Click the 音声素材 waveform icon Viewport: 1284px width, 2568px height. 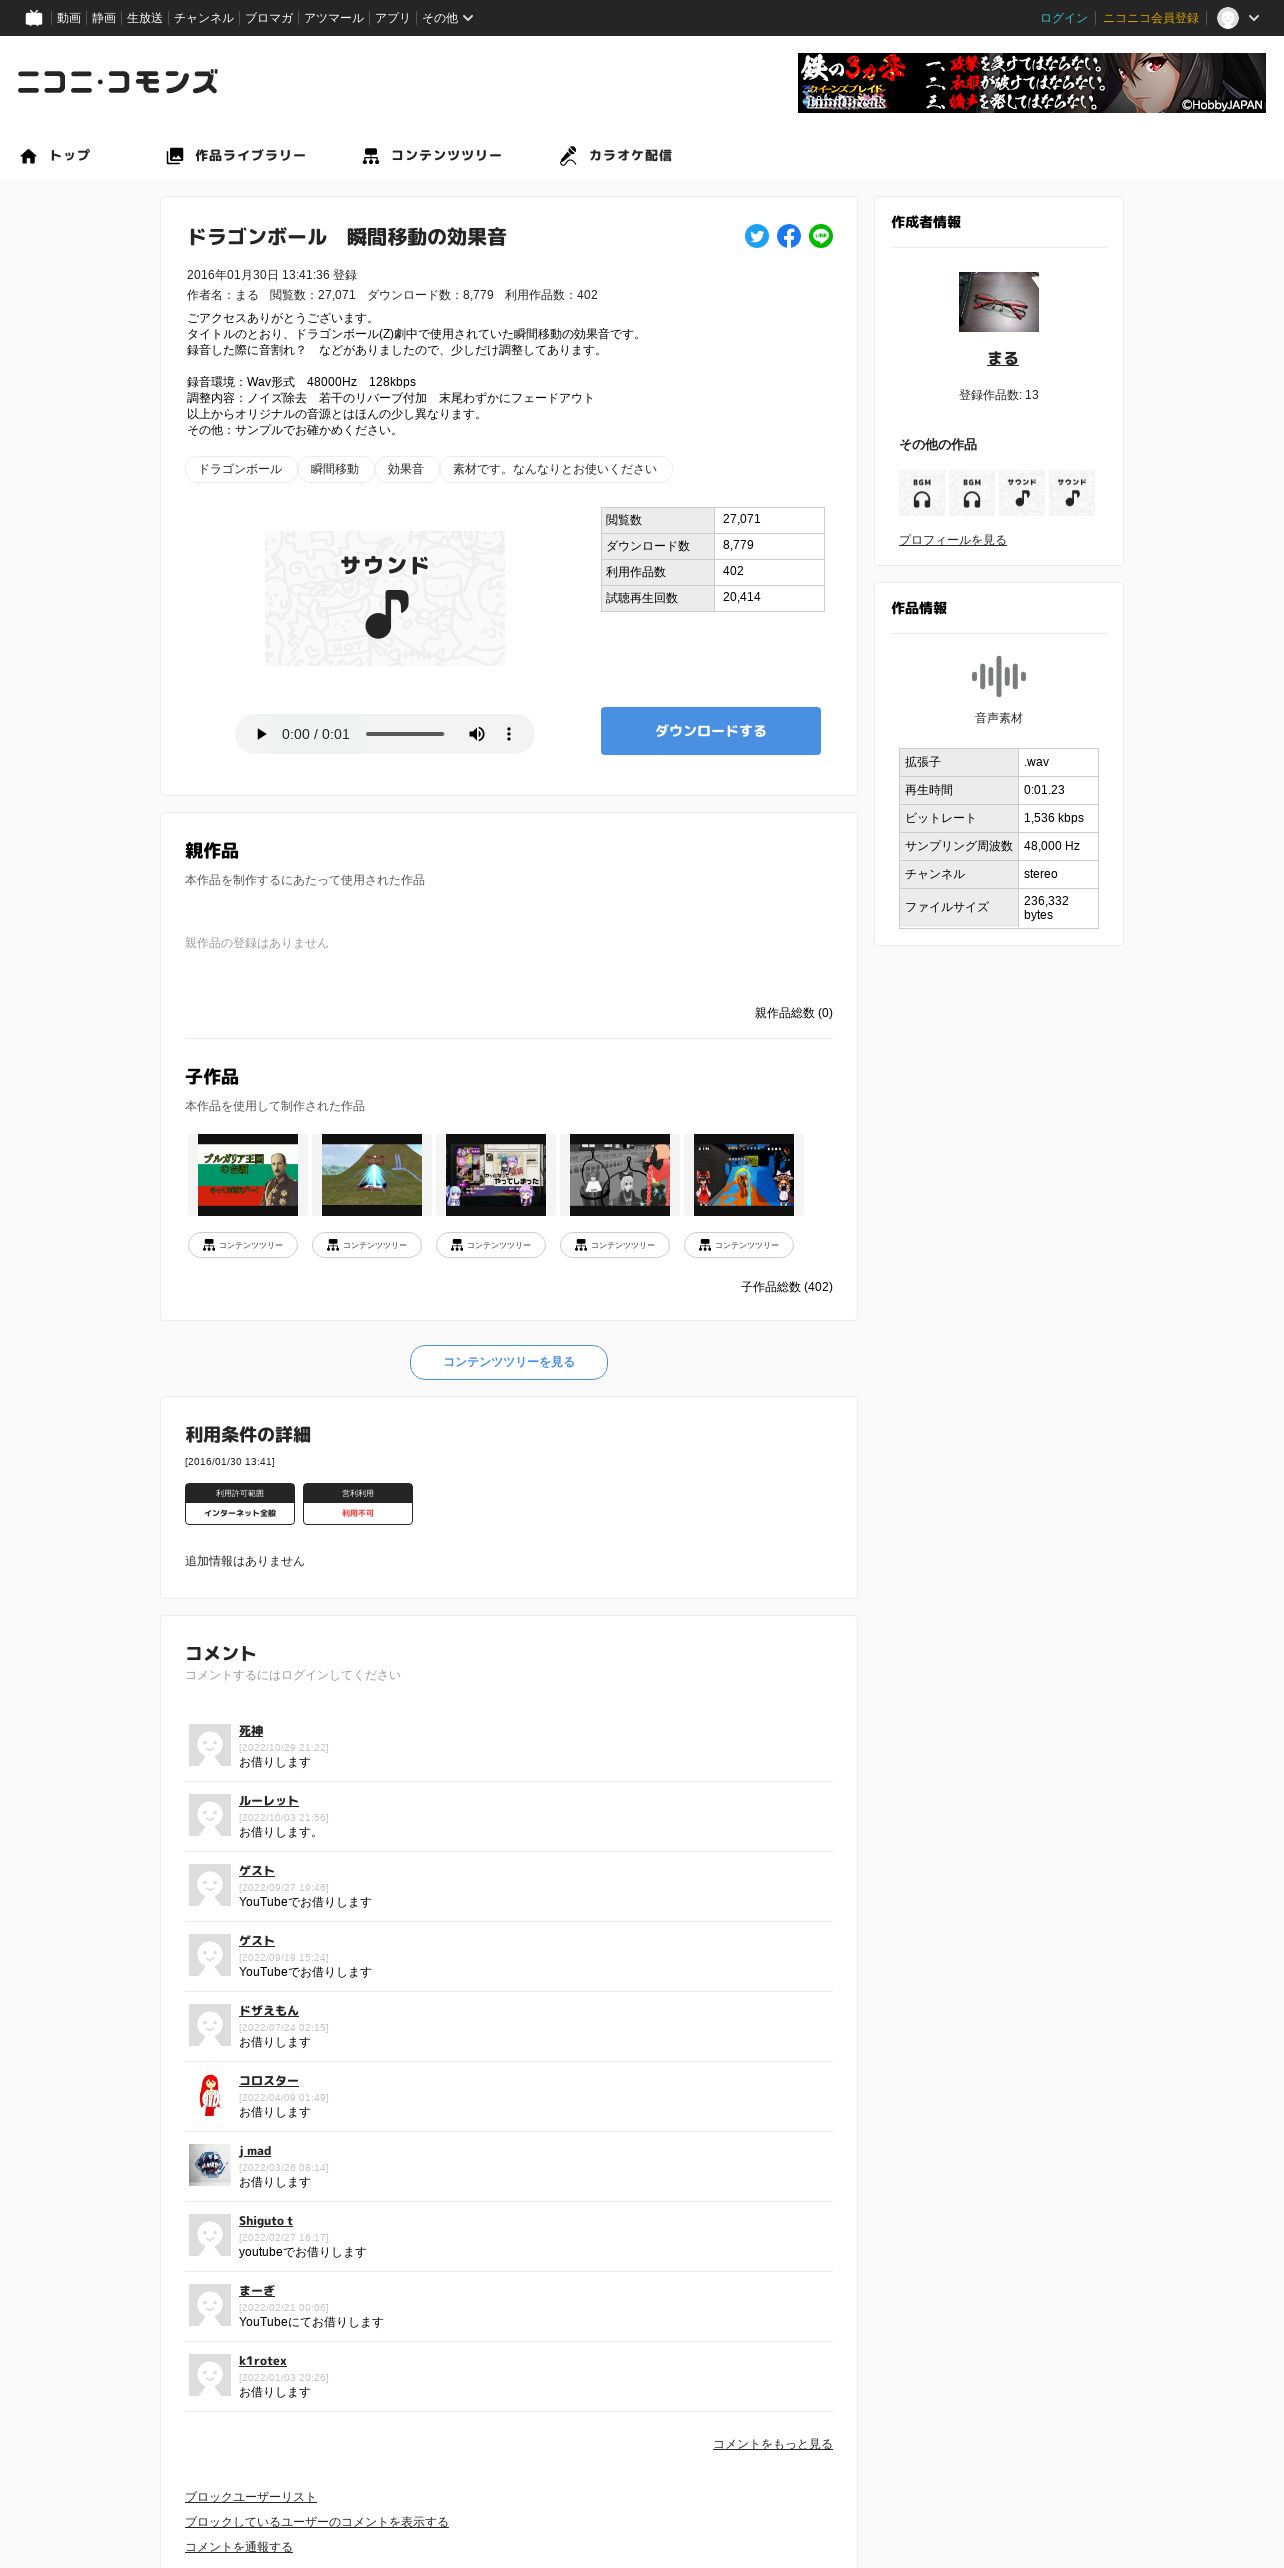(x=999, y=677)
